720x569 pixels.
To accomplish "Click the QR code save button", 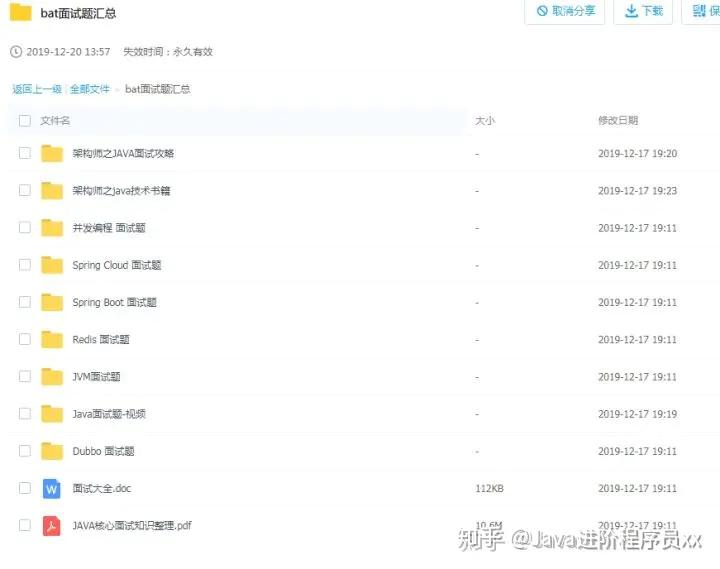I will coord(703,11).
